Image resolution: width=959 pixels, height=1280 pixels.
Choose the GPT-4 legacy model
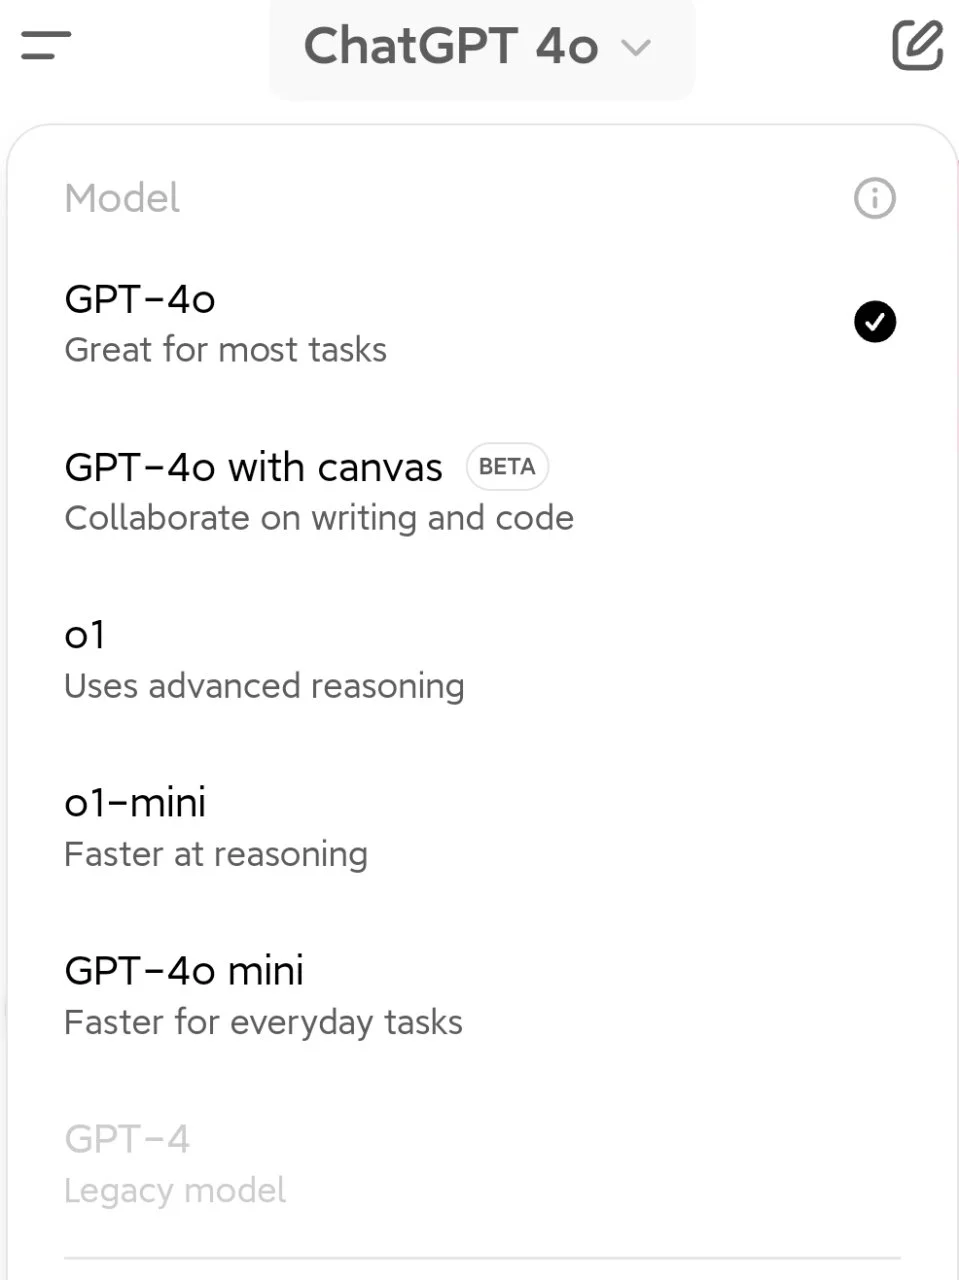pos(481,1163)
